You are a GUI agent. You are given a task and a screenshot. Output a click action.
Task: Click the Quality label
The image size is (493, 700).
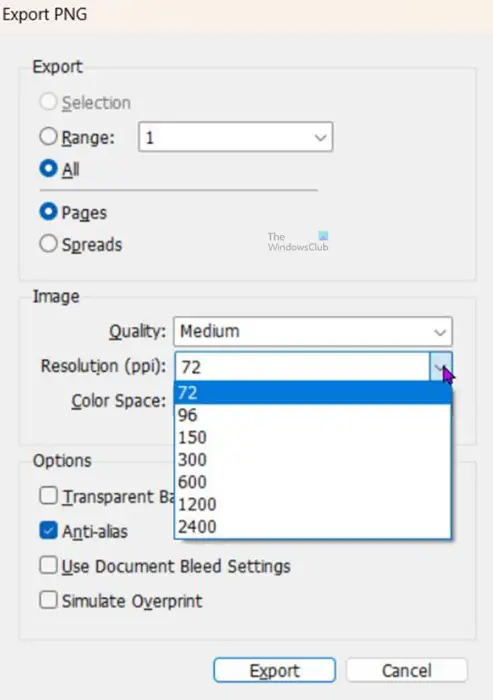pyautogui.click(x=137, y=332)
